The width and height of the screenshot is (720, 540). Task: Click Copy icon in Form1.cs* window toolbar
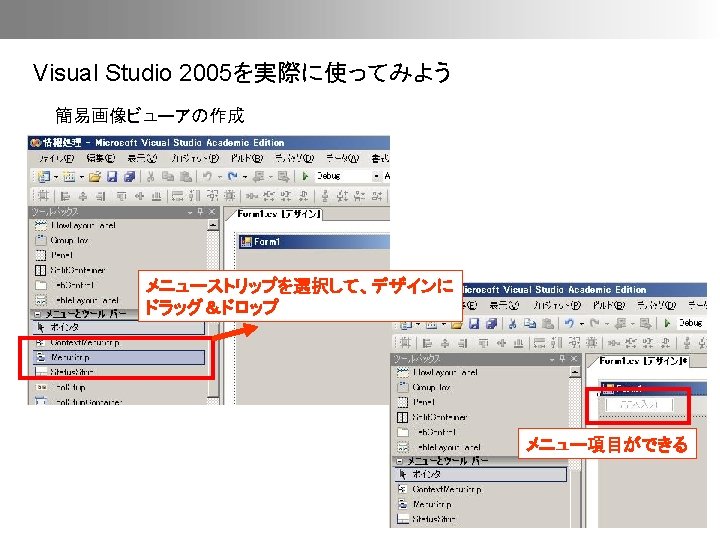coord(530,324)
